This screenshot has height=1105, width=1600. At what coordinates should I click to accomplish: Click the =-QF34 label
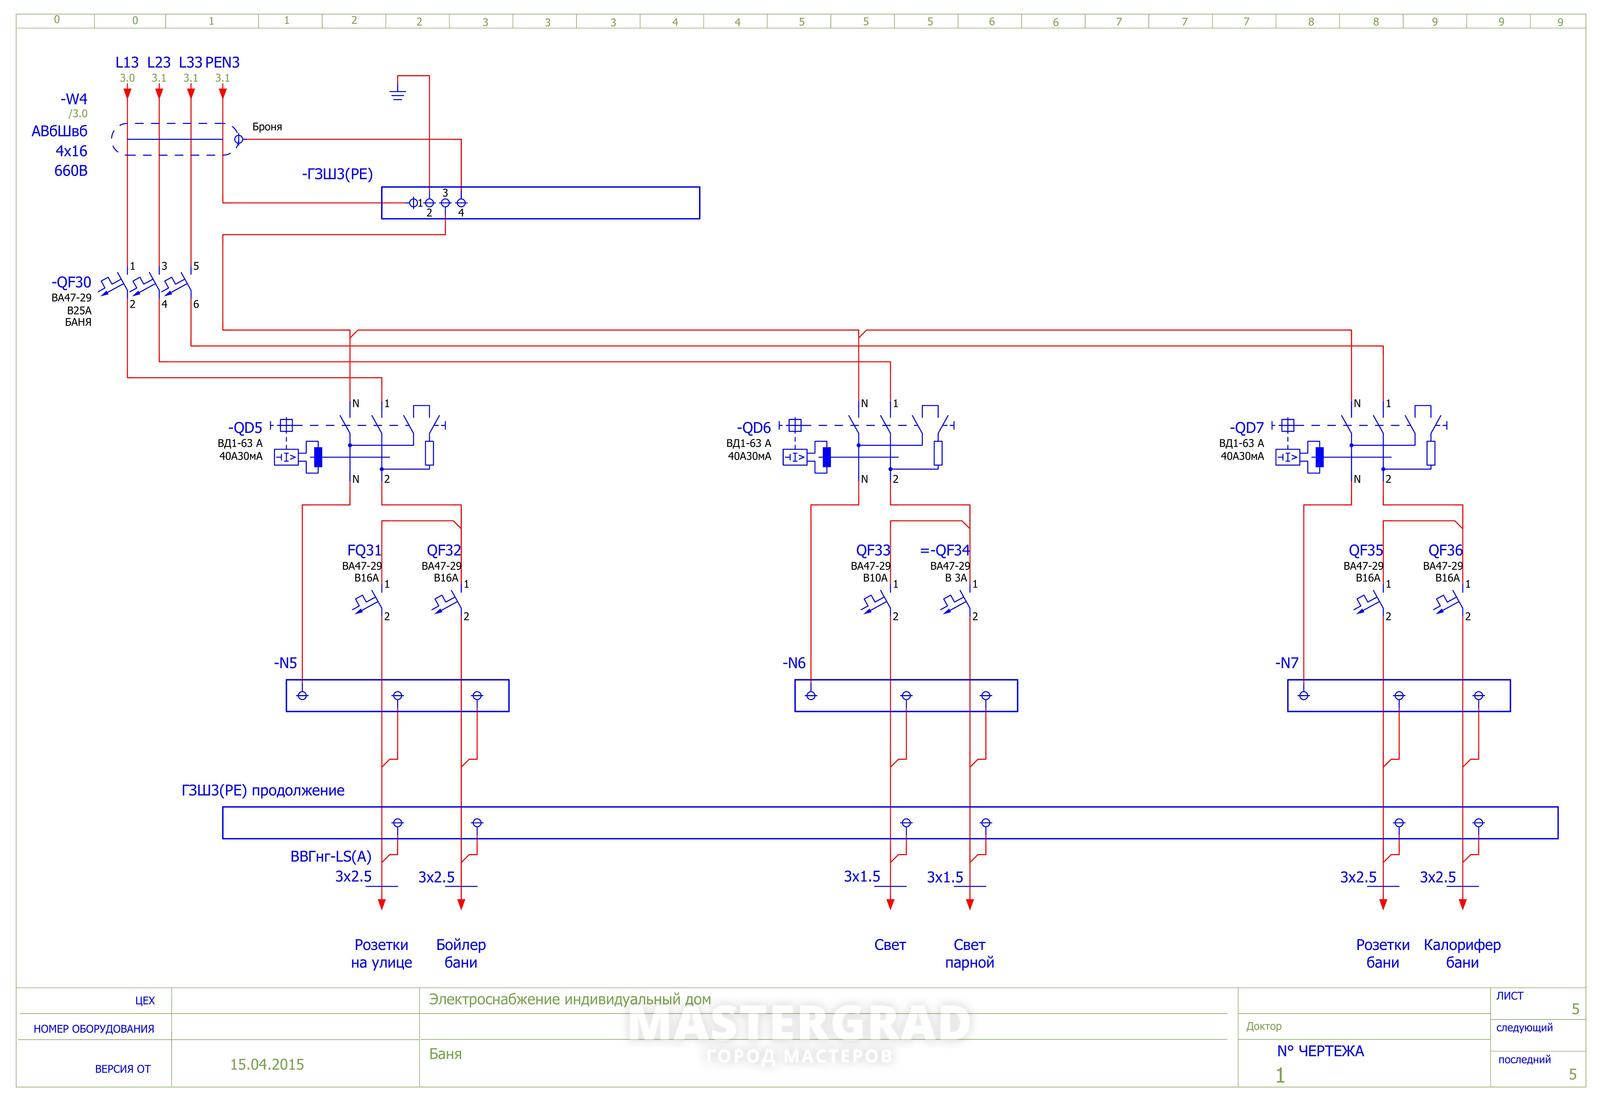[x=945, y=550]
